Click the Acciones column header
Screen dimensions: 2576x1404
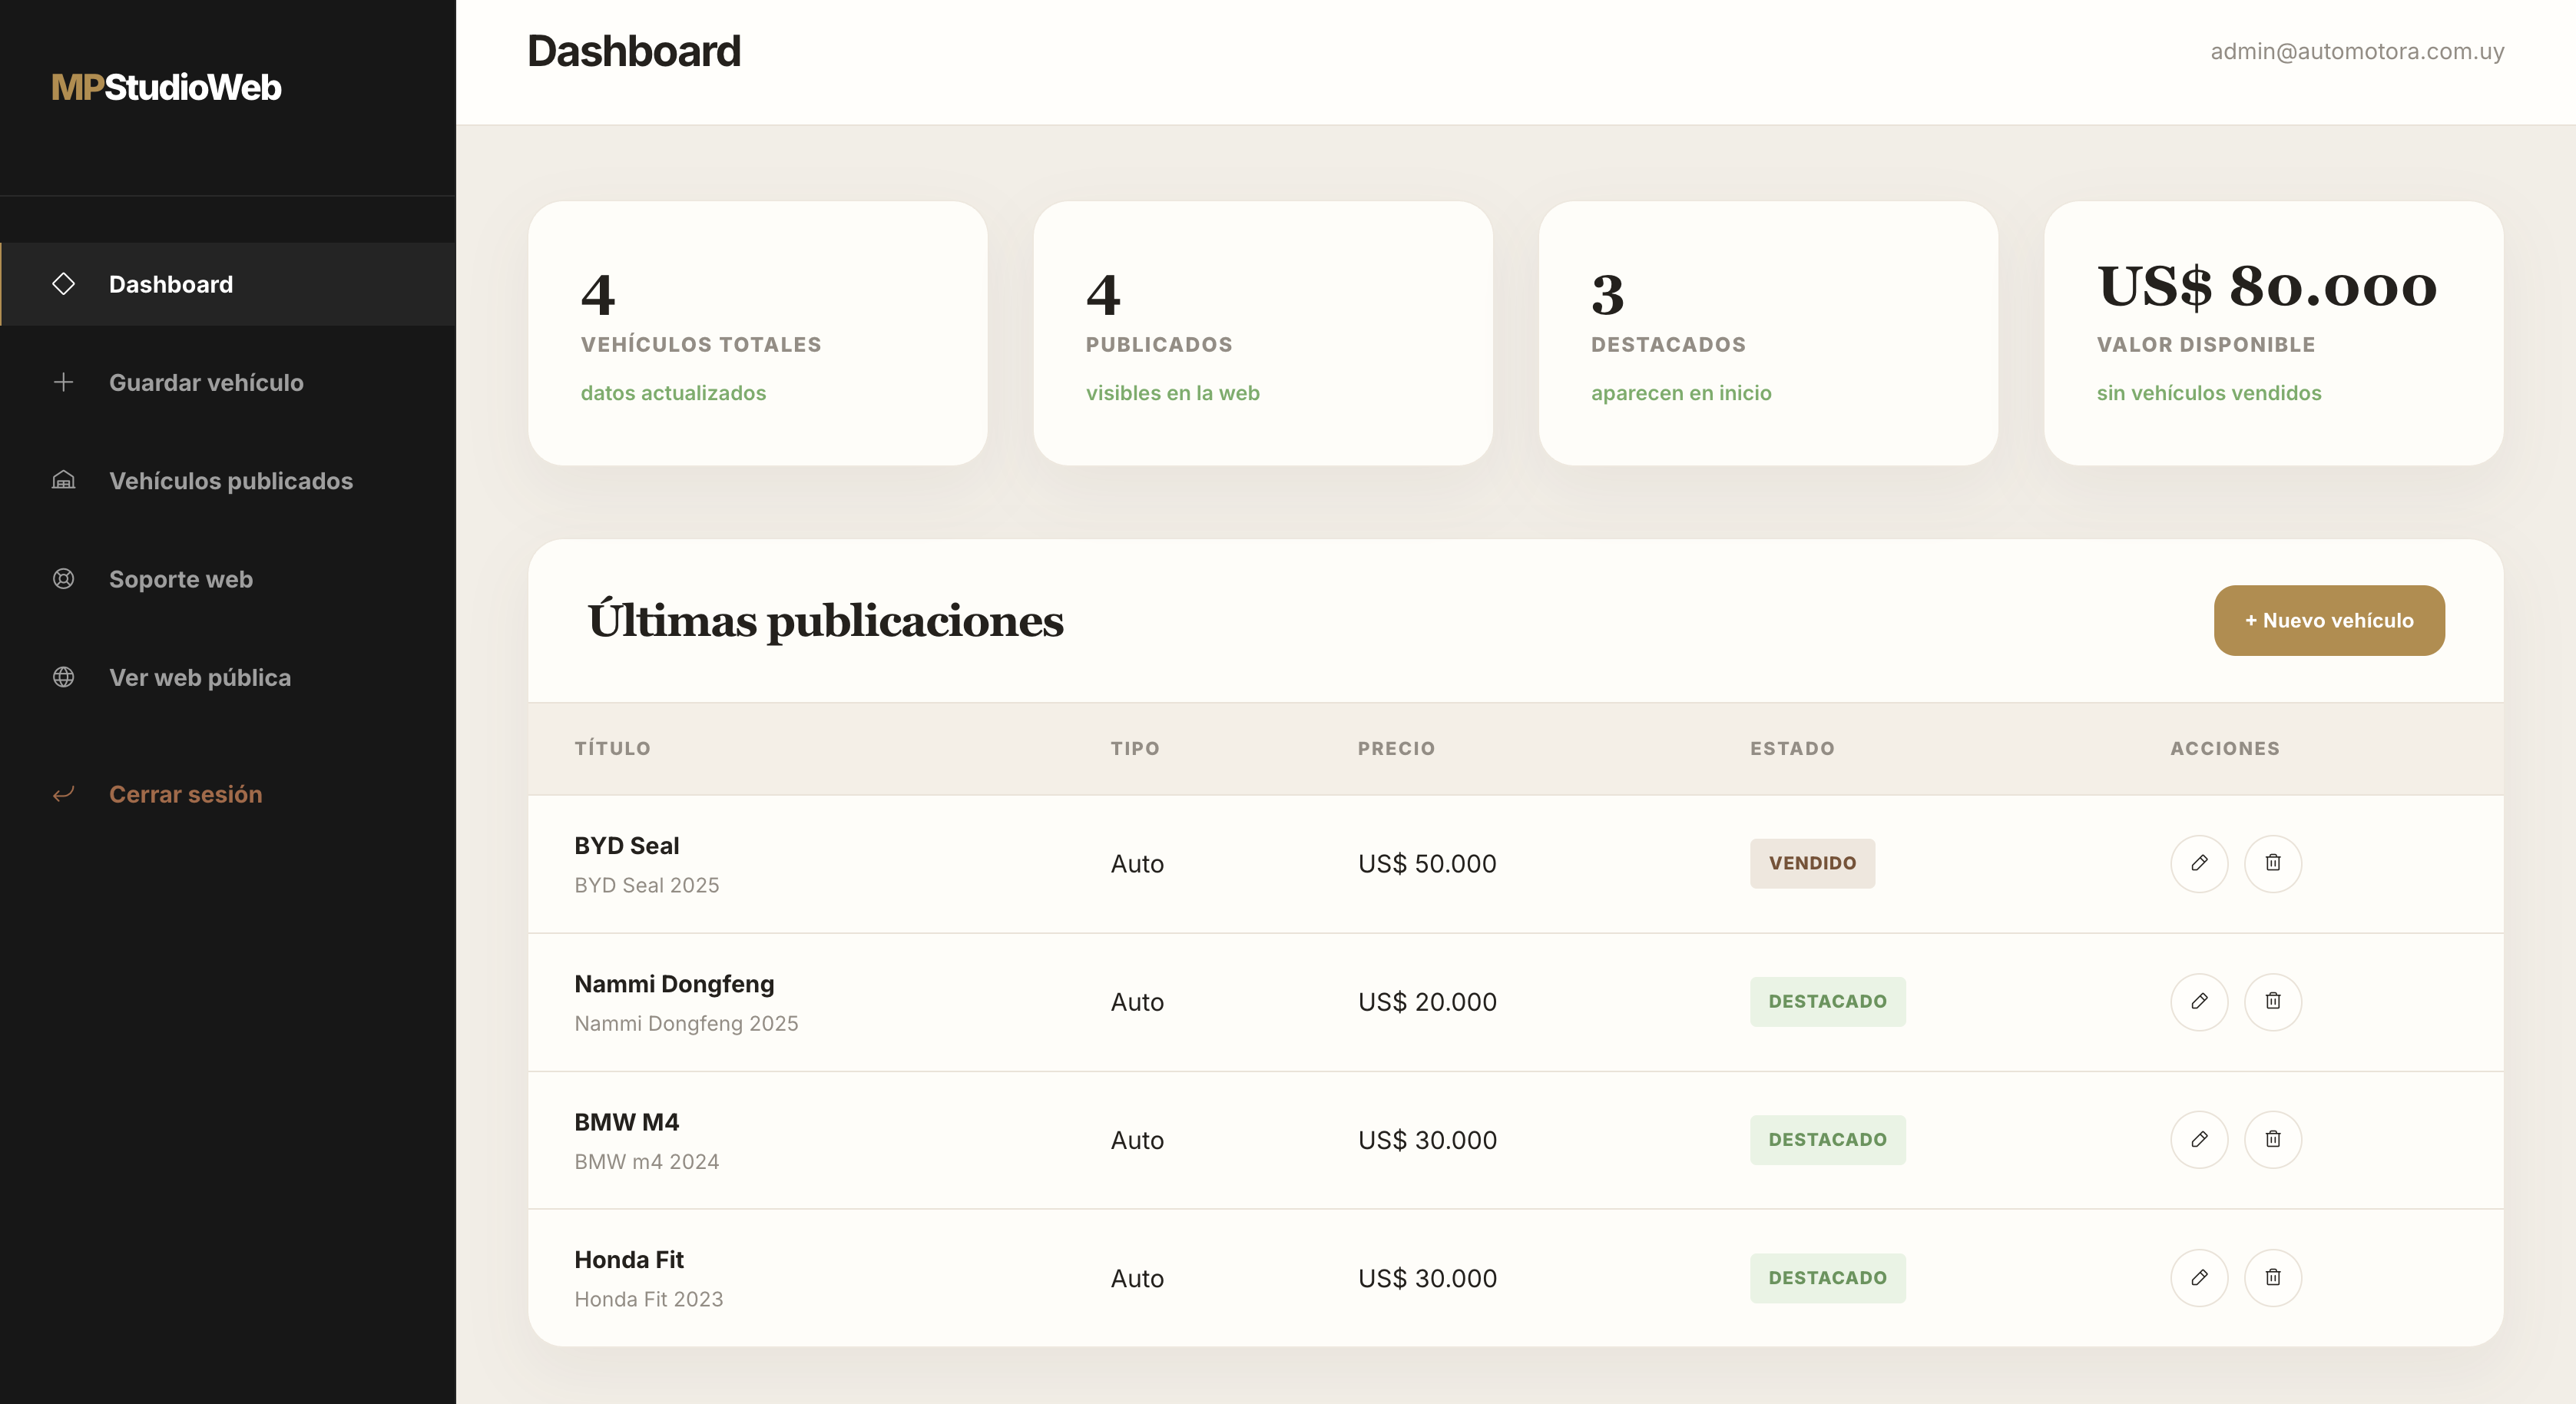pos(2225,748)
